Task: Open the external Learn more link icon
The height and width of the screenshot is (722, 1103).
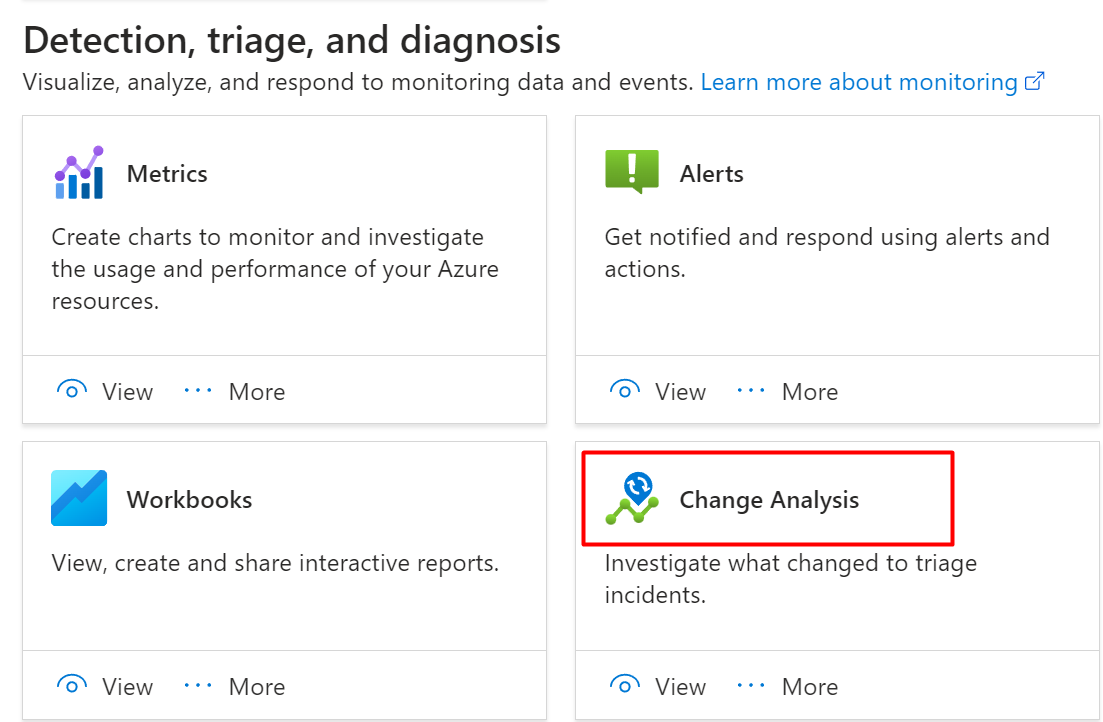Action: click(1035, 82)
